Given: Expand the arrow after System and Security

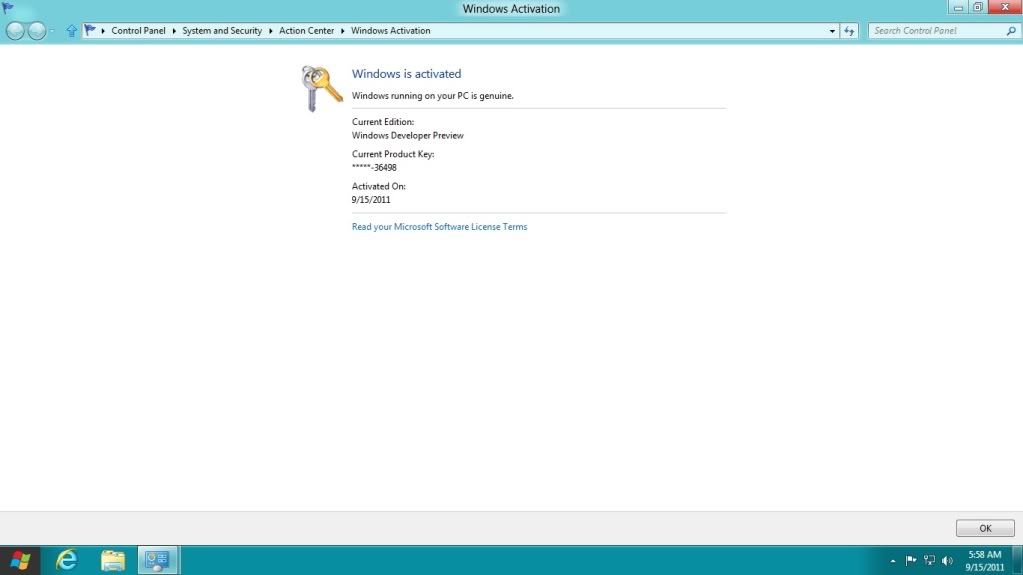Looking at the screenshot, I should (271, 31).
